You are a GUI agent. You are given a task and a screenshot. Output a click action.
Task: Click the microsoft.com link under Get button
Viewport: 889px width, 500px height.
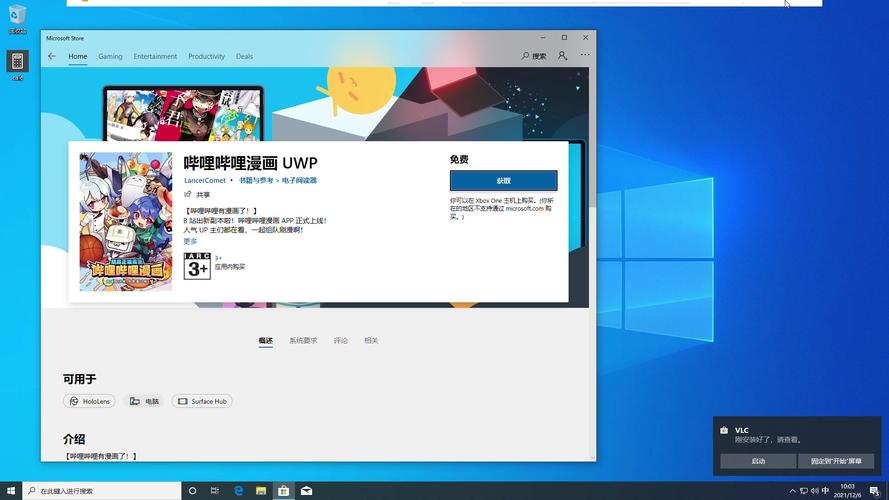click(524, 209)
